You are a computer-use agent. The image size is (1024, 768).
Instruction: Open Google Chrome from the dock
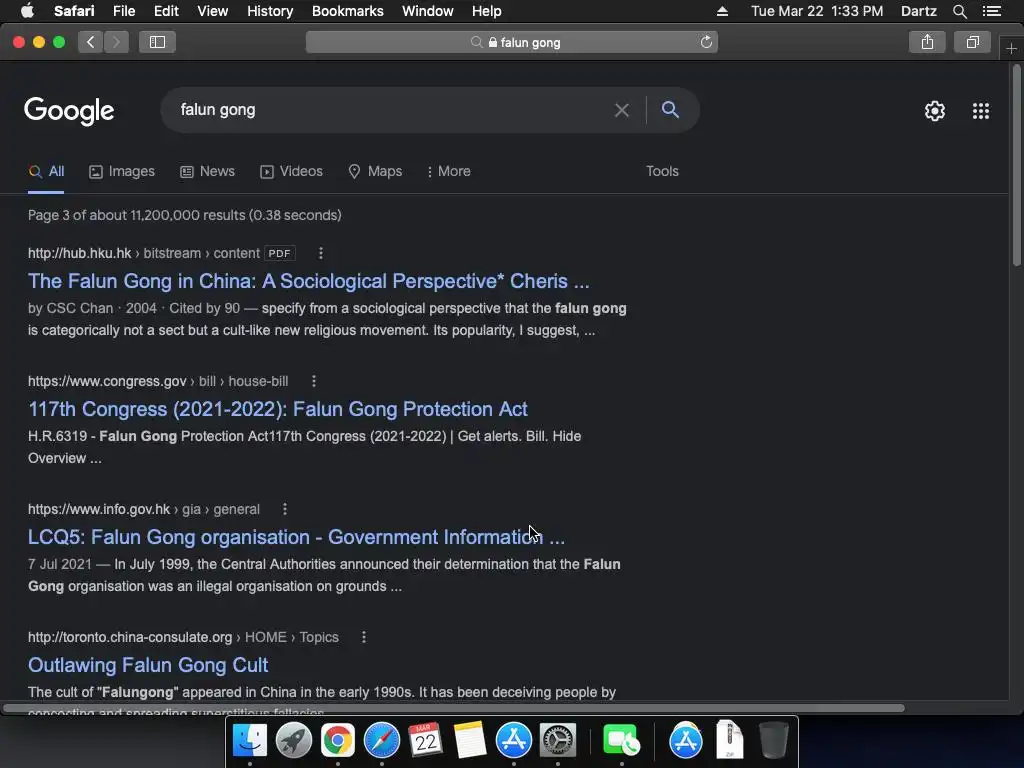[338, 741]
